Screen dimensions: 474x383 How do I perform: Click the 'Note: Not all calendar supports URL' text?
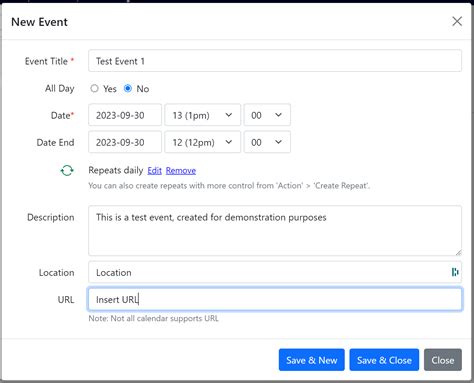pos(153,318)
